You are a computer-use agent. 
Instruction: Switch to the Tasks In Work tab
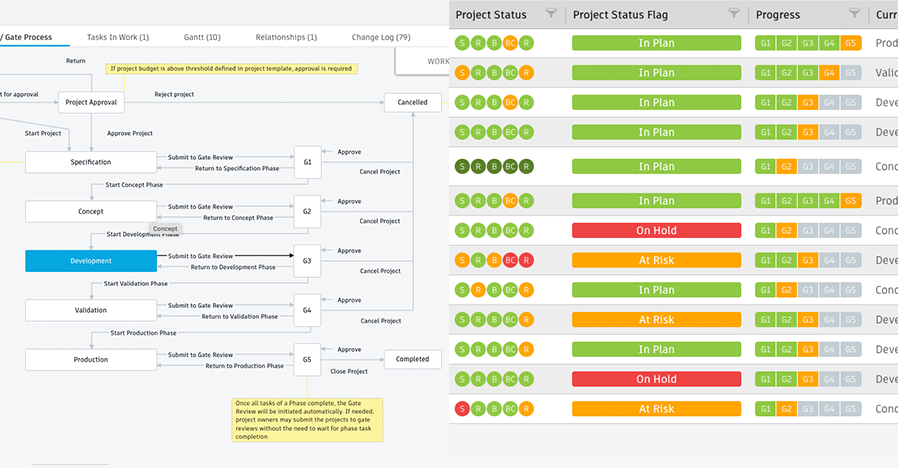click(x=118, y=37)
